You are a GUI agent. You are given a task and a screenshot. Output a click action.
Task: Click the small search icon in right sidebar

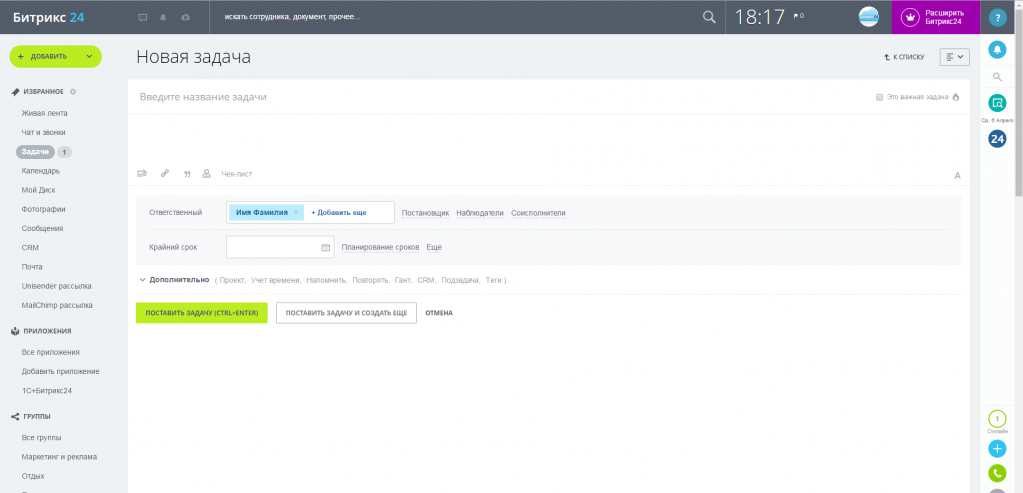pos(997,77)
